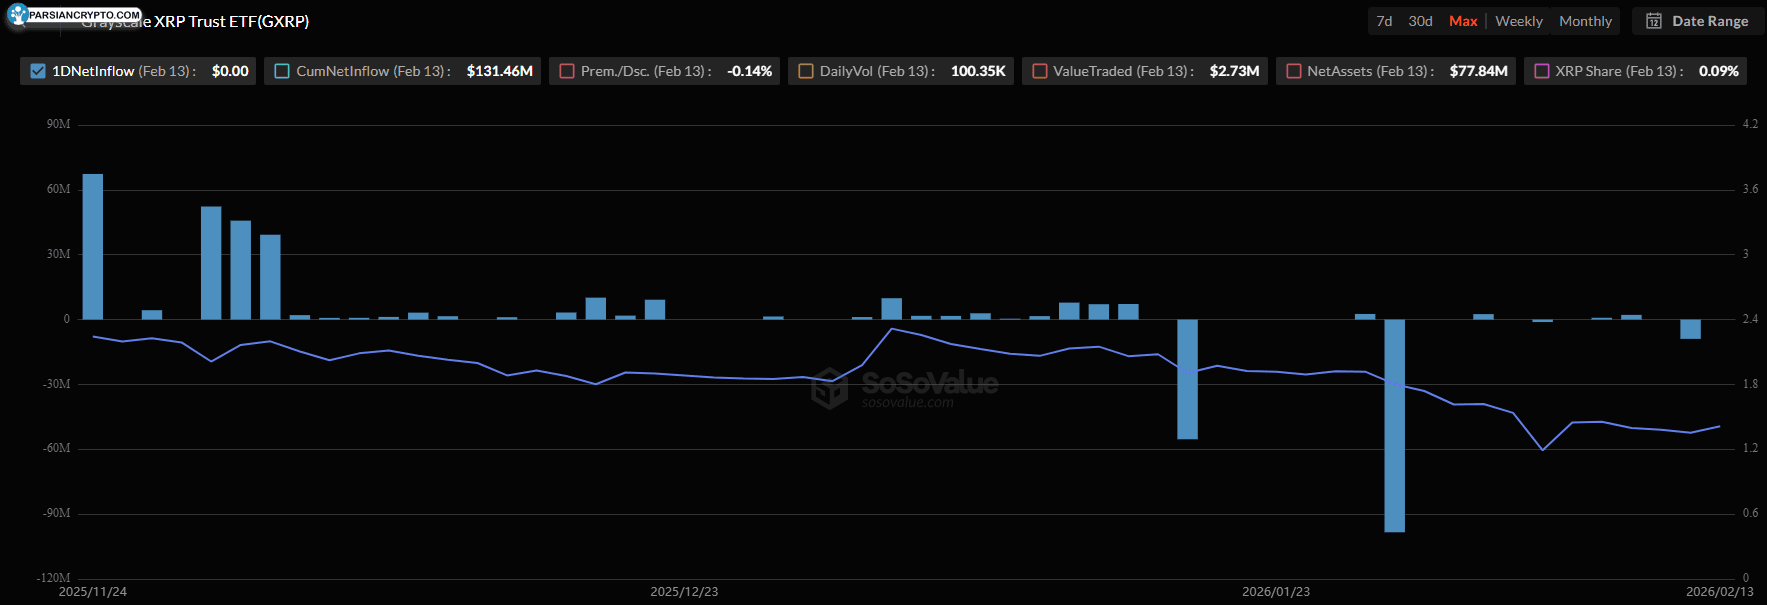Click the 2025/12/23 x-axis date label
The height and width of the screenshot is (605, 1767).
(684, 592)
